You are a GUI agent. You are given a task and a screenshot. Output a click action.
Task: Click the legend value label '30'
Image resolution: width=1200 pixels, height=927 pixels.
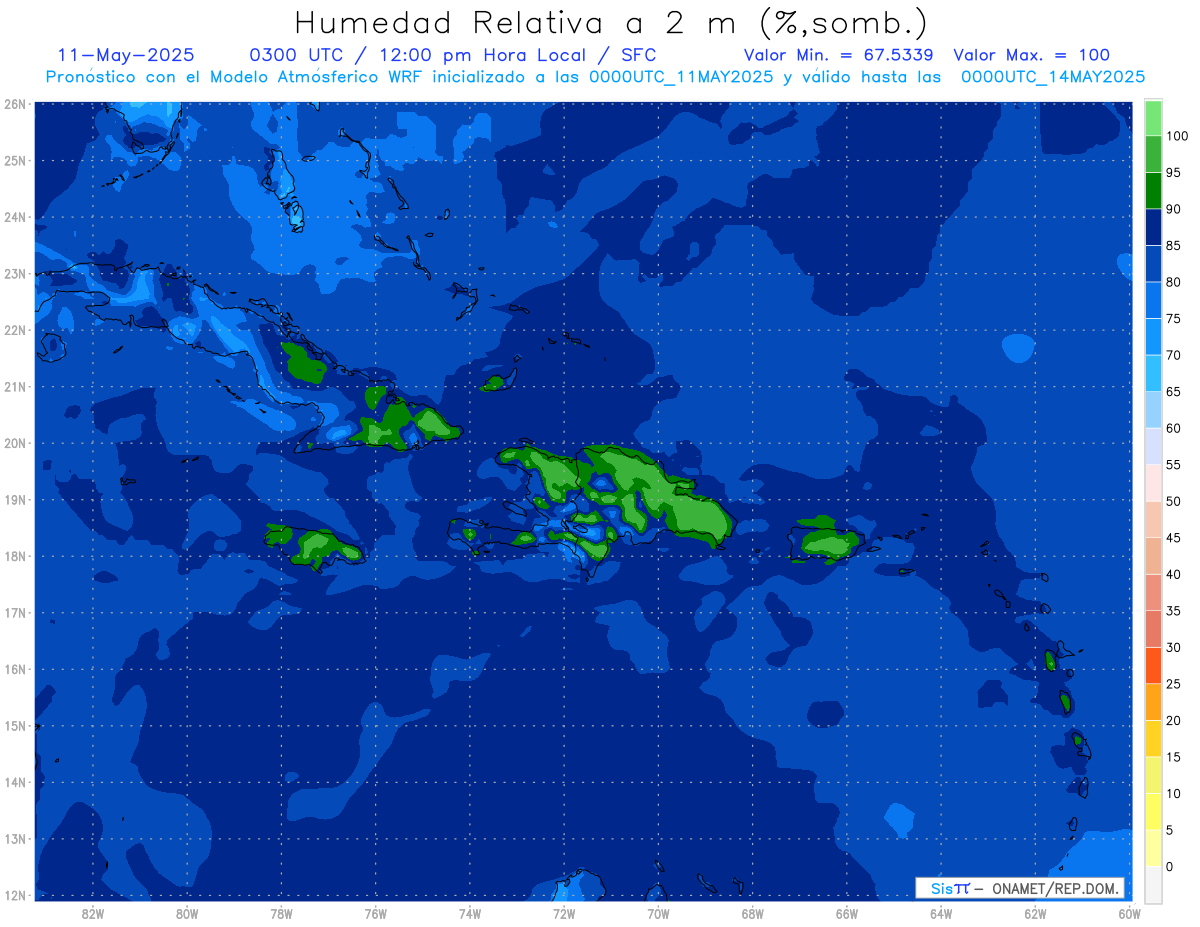[x=1173, y=647]
